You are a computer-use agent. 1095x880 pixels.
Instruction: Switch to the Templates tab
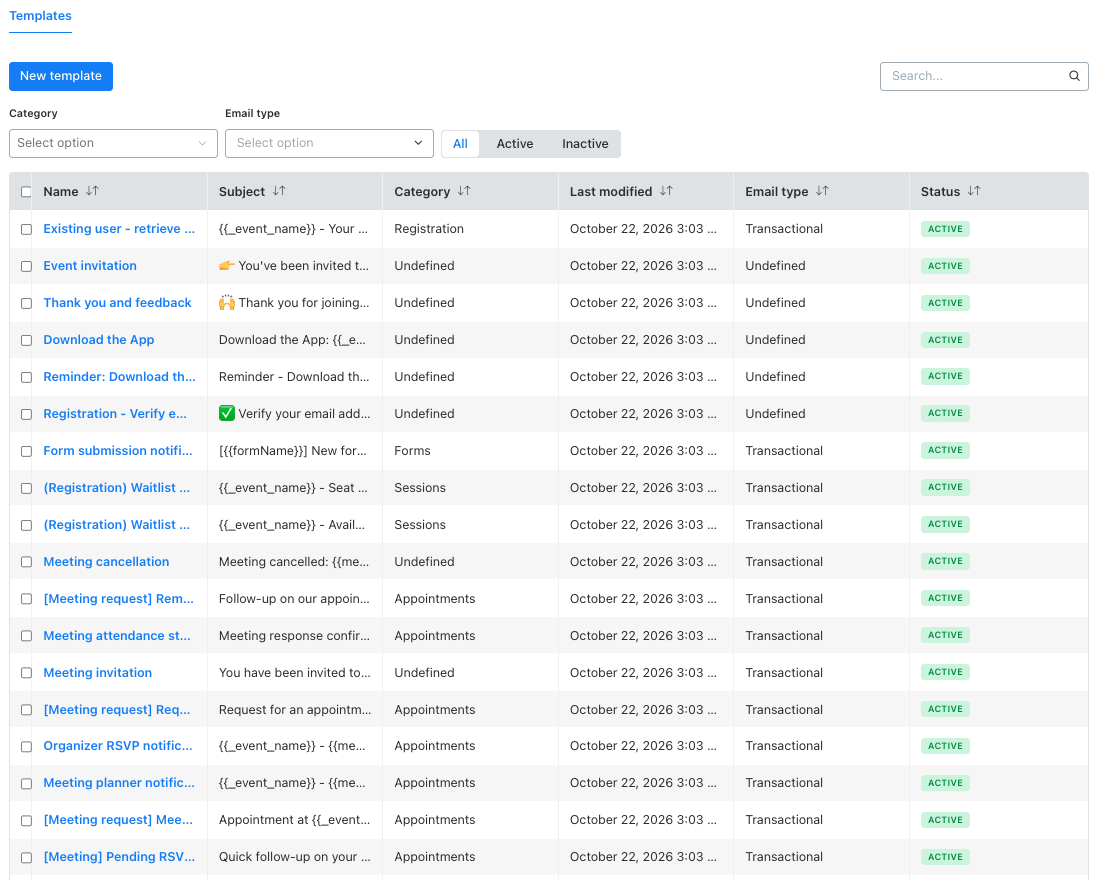point(41,16)
